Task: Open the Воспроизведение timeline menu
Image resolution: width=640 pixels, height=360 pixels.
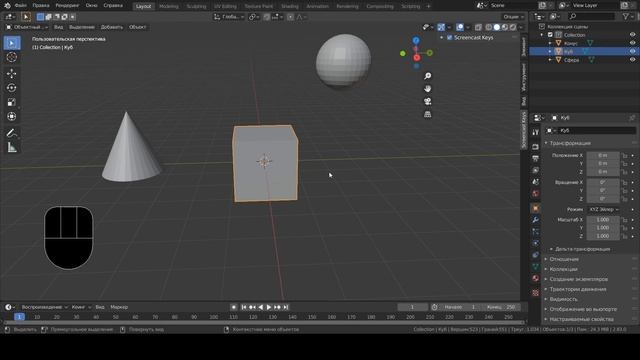Action: click(44, 307)
